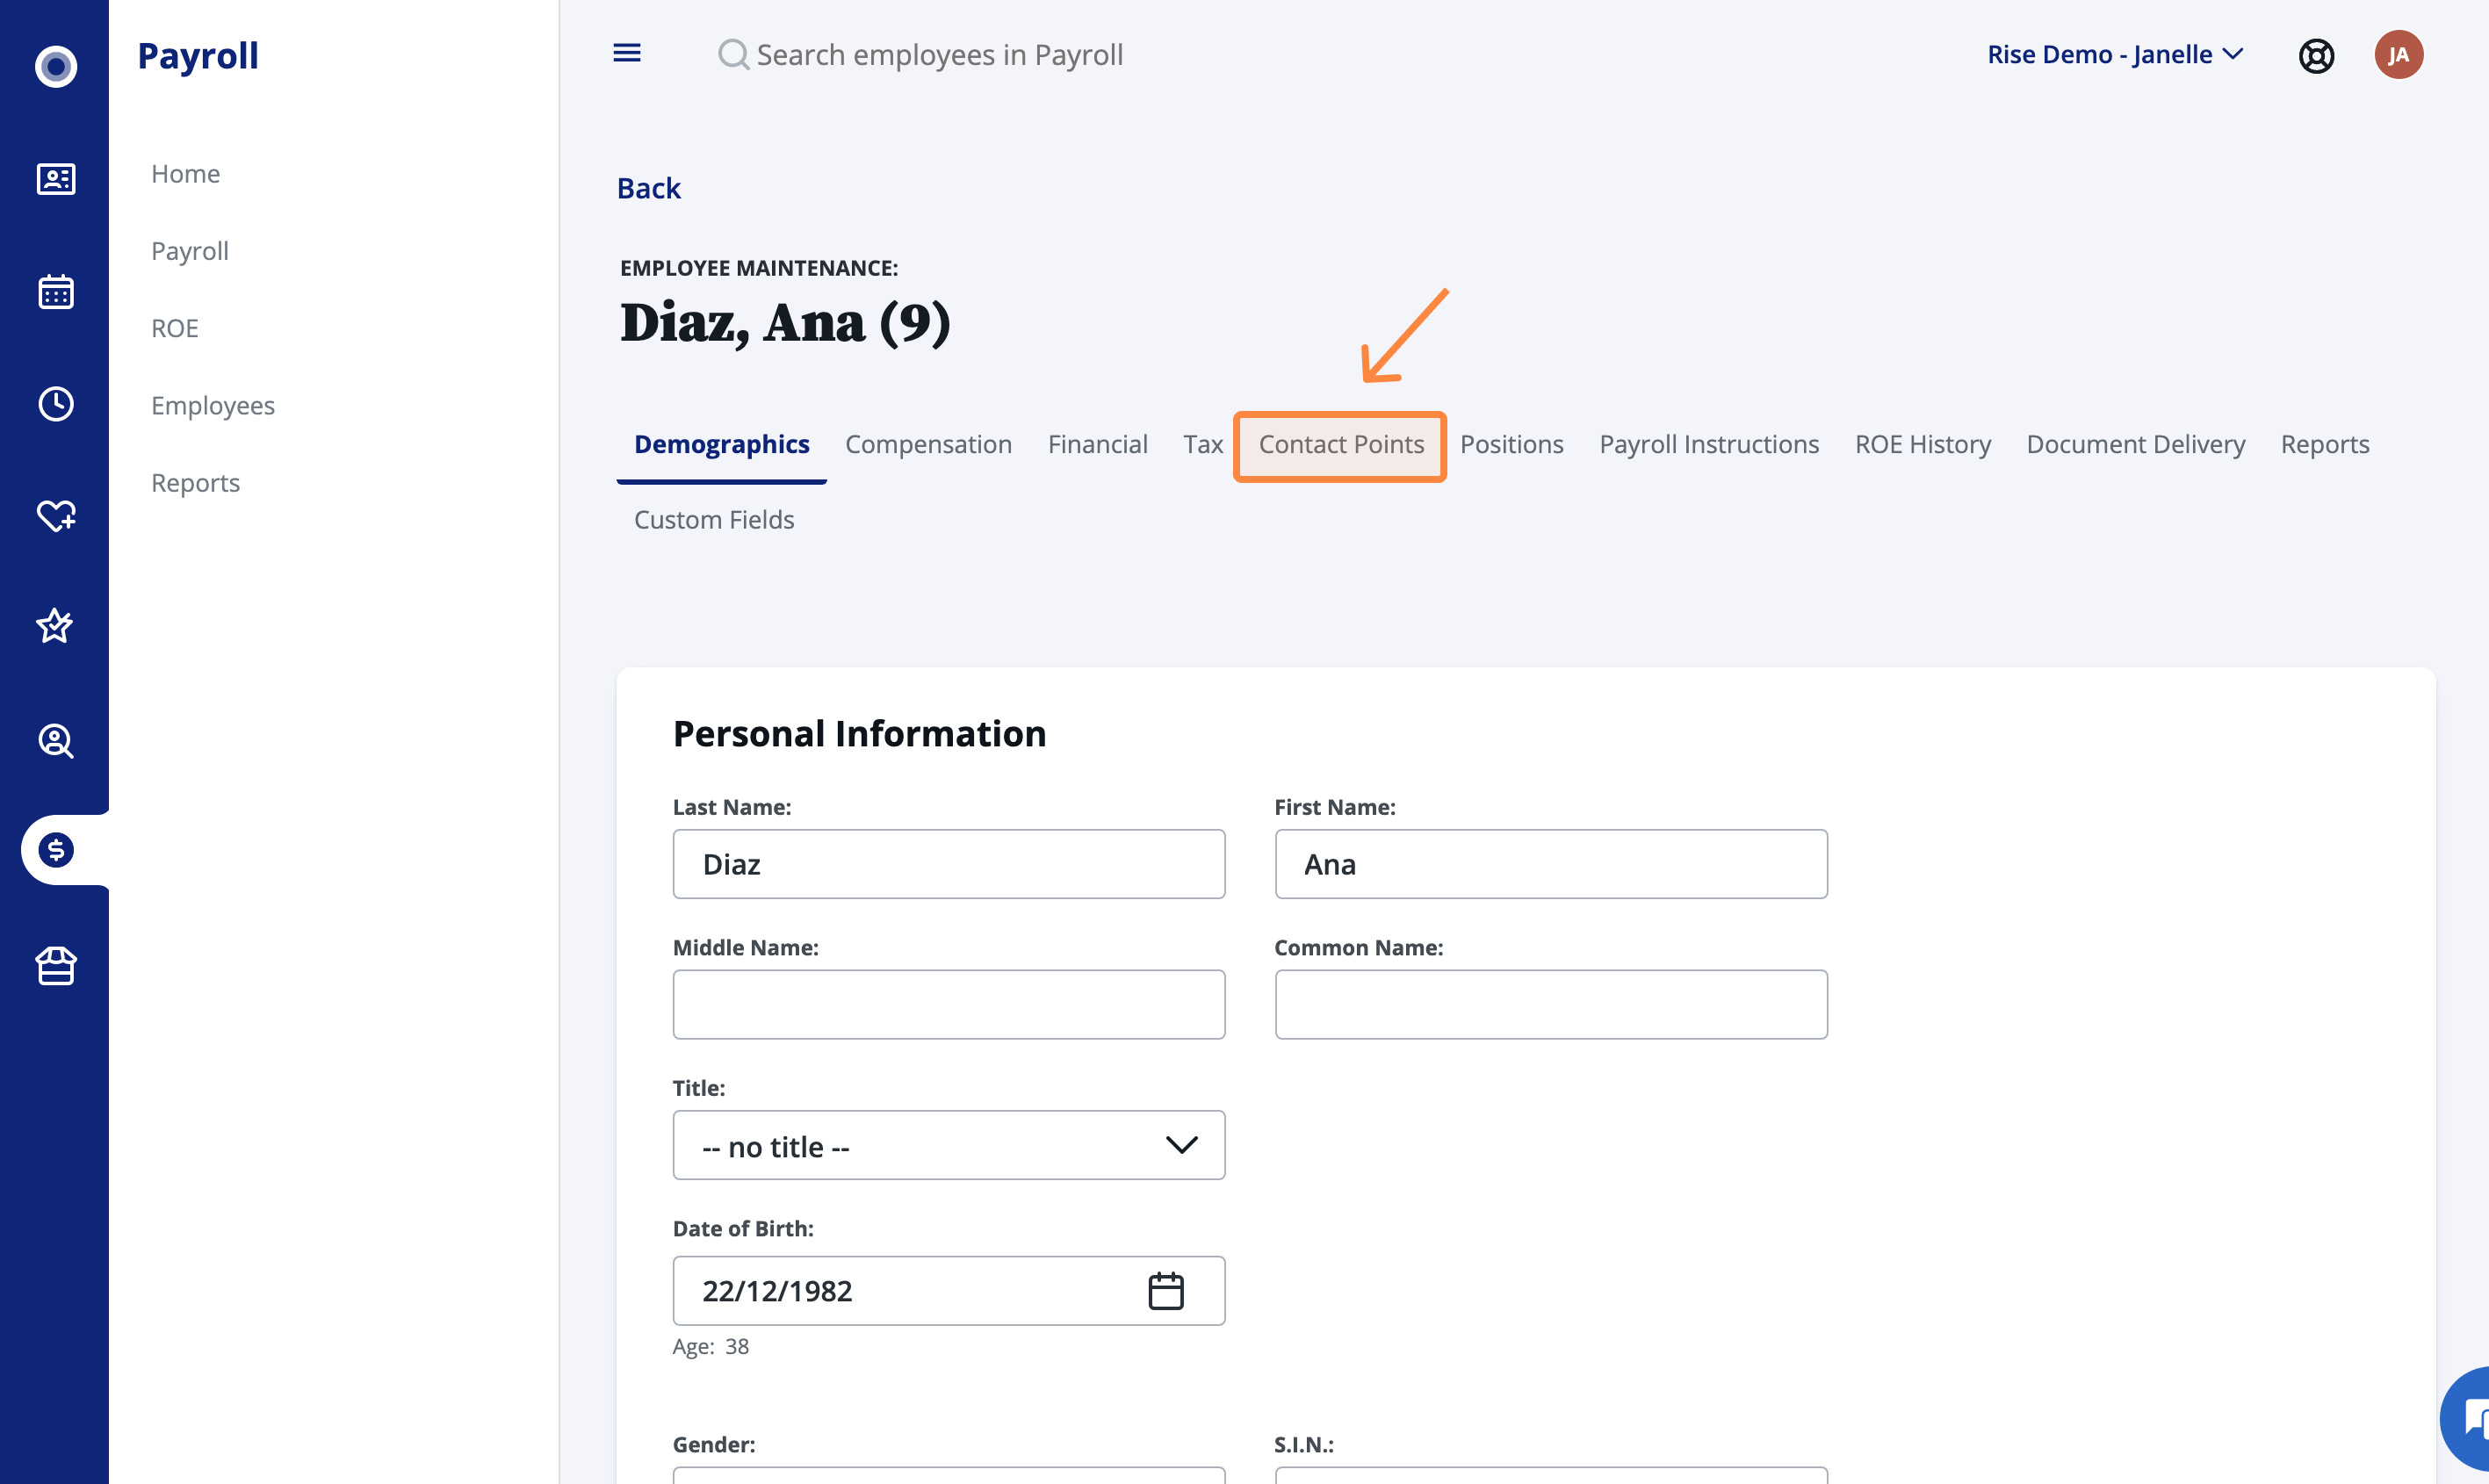Switch to the Compensation tab

pyautogui.click(x=928, y=444)
